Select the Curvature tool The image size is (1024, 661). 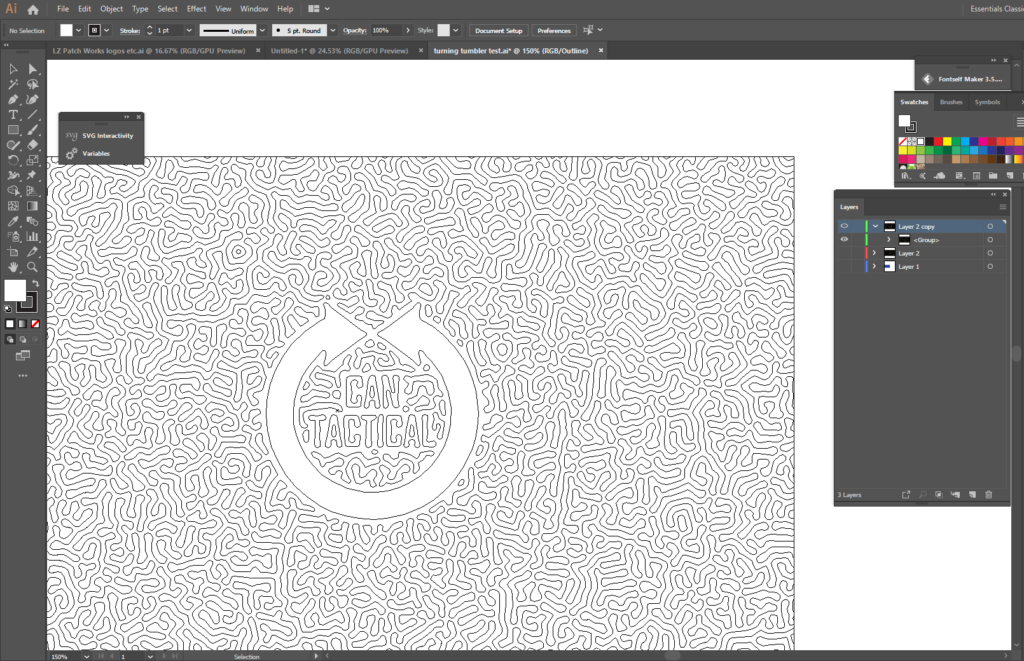32,99
